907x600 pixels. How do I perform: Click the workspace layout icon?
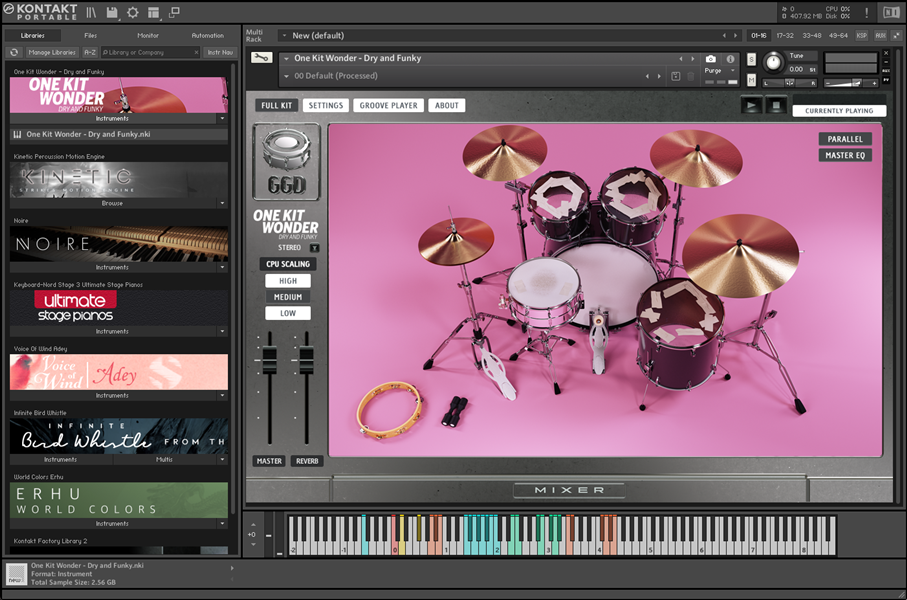pyautogui.click(x=153, y=12)
